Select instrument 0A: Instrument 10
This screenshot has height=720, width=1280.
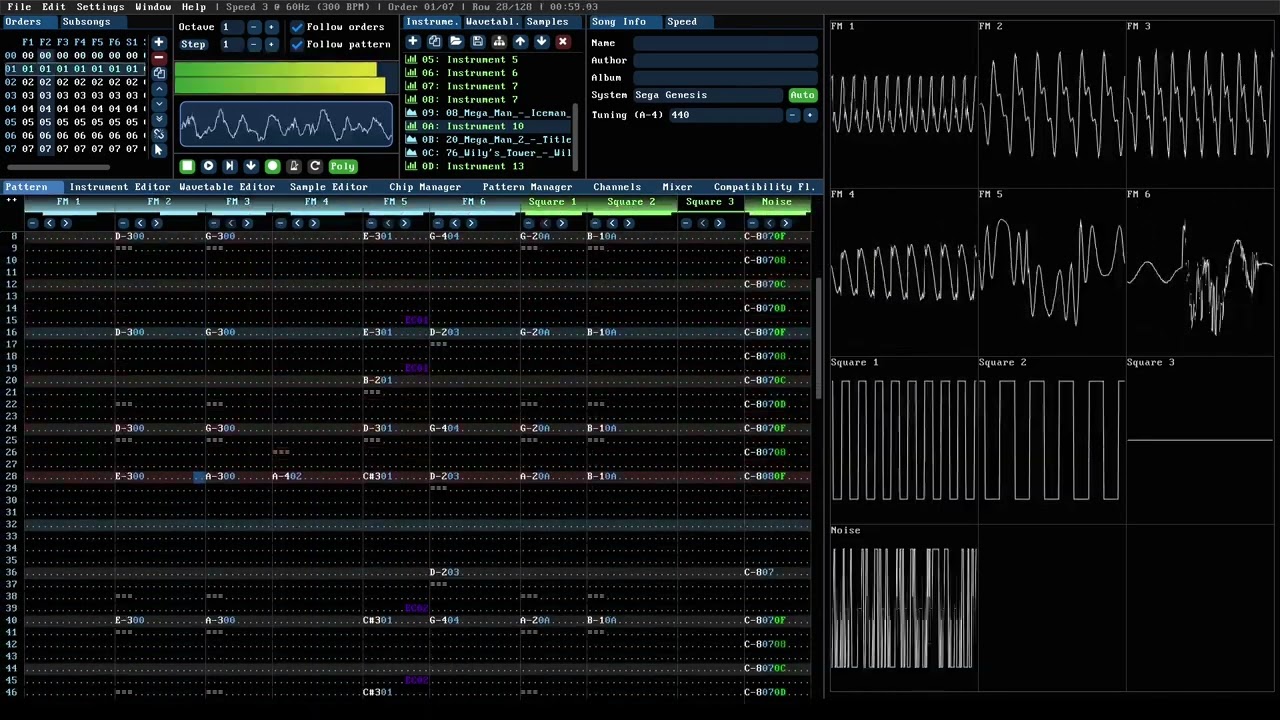click(x=488, y=126)
